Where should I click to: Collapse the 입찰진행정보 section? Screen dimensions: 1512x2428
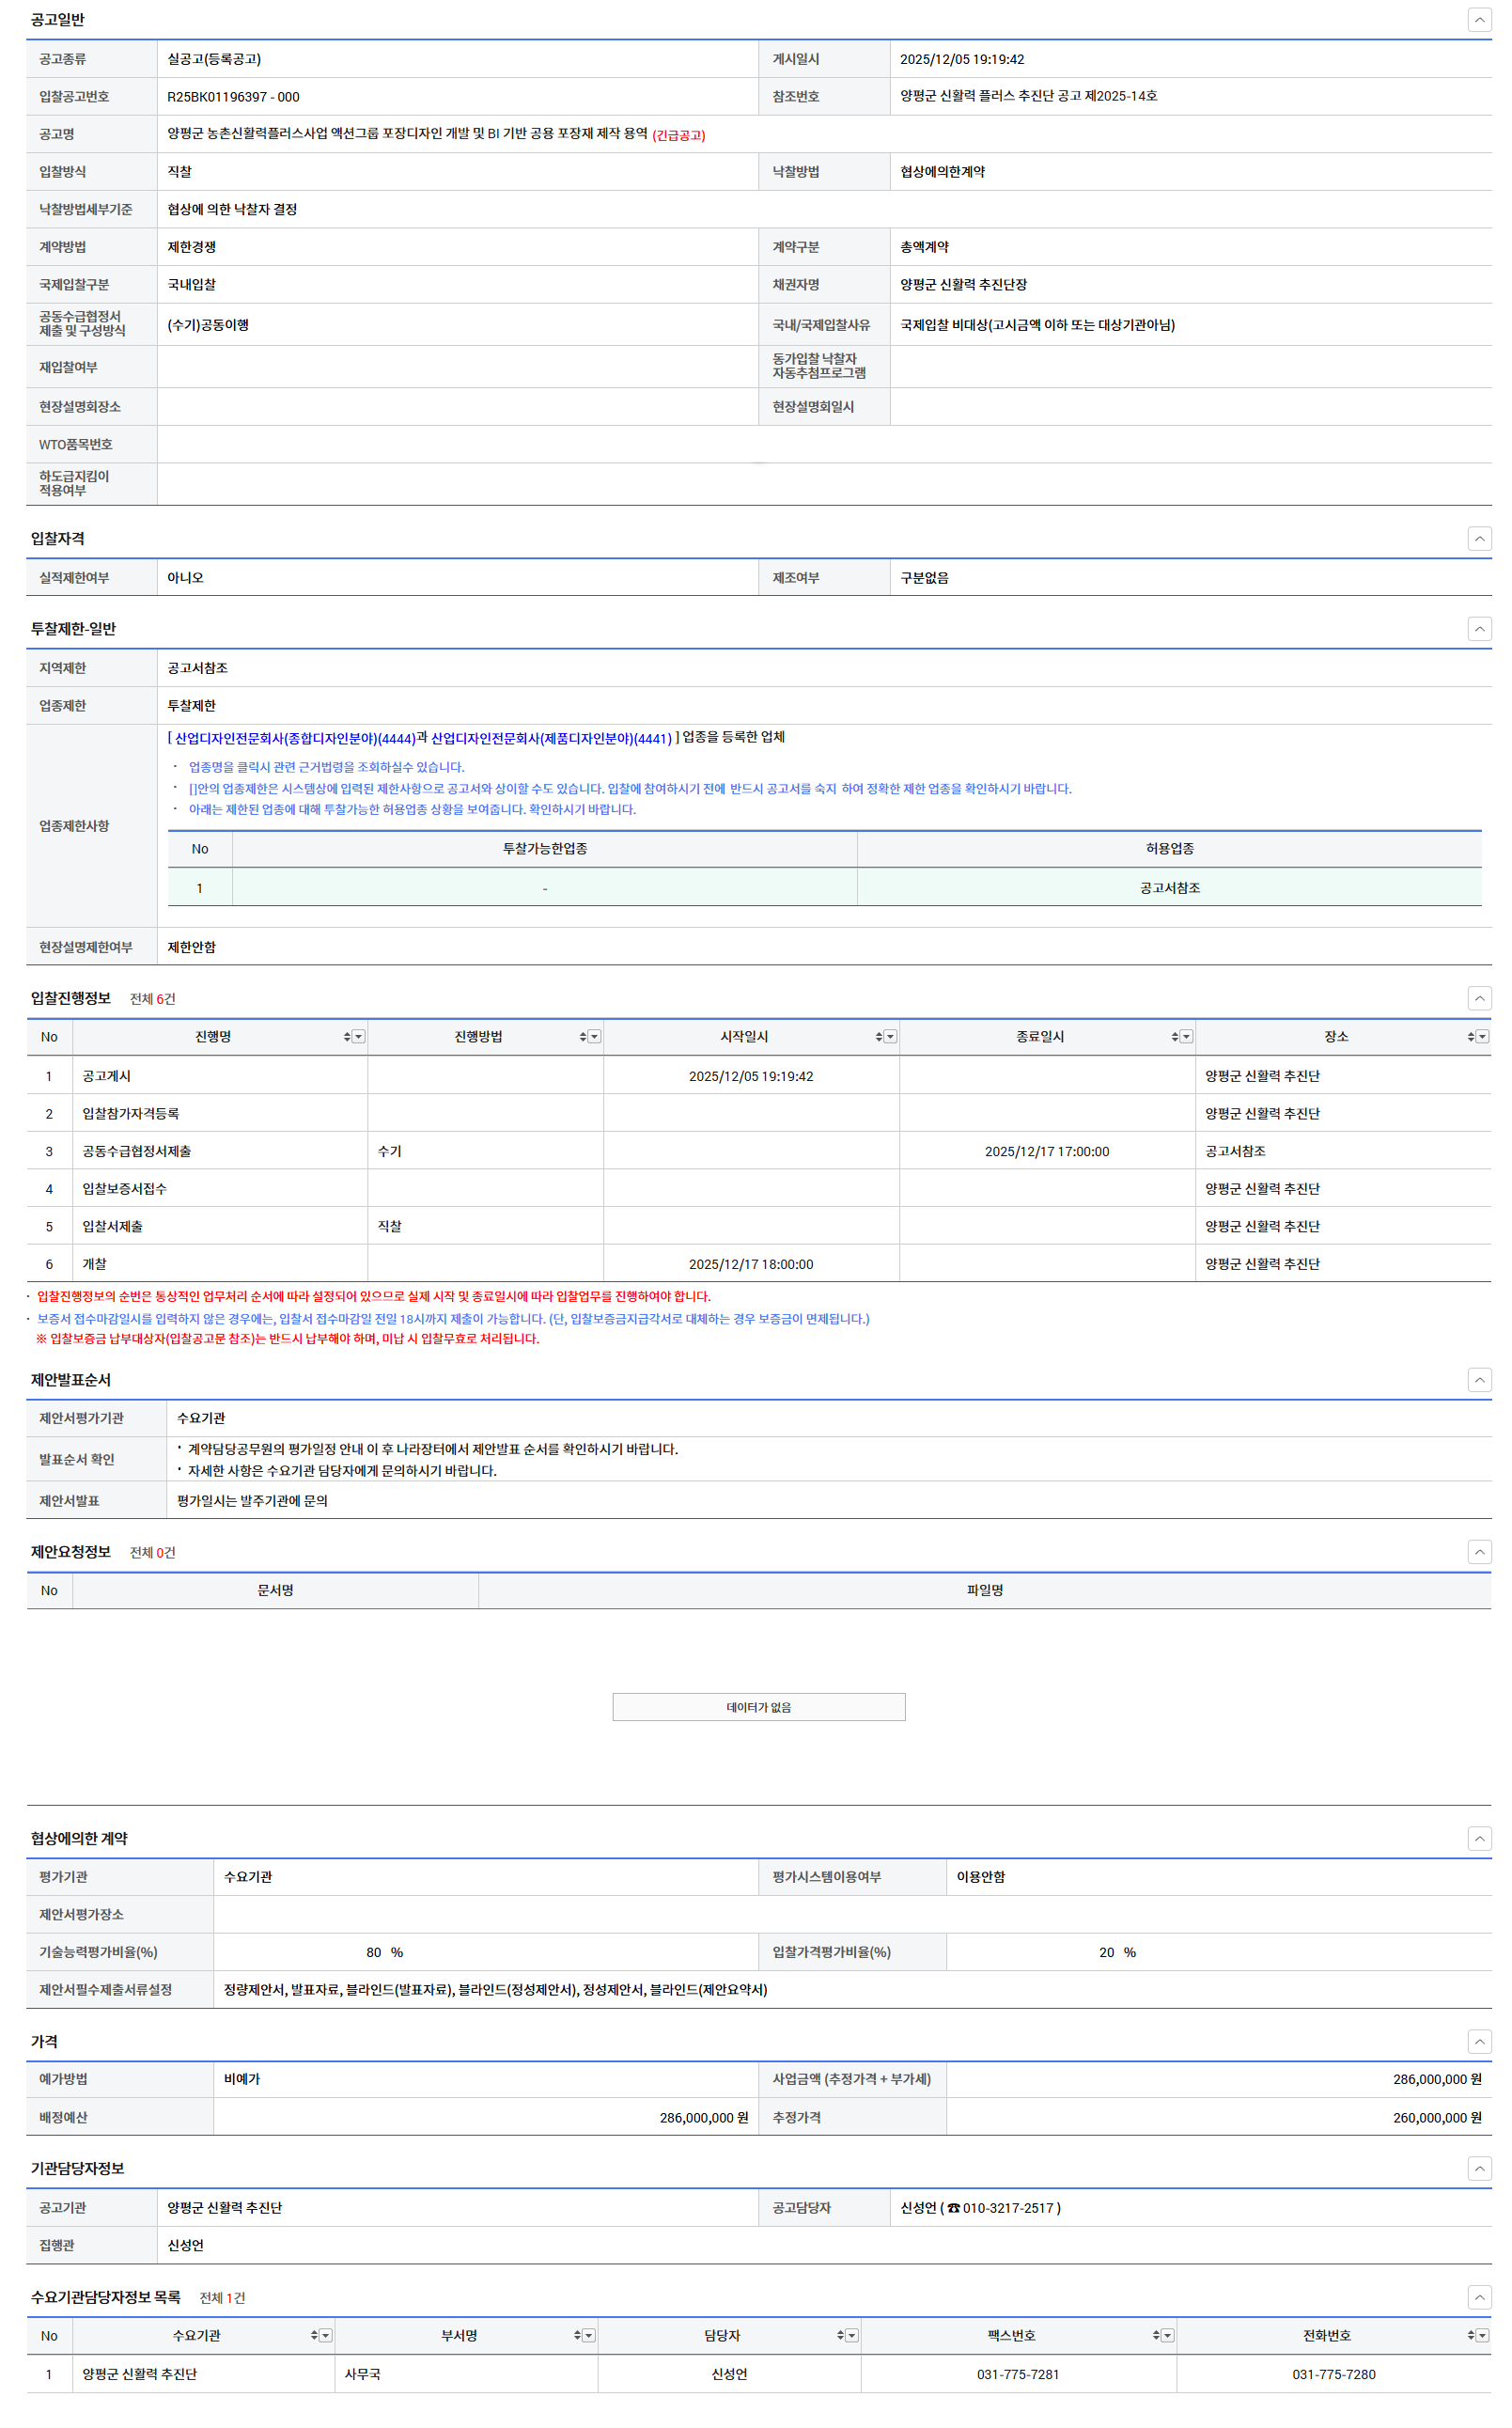[1479, 999]
